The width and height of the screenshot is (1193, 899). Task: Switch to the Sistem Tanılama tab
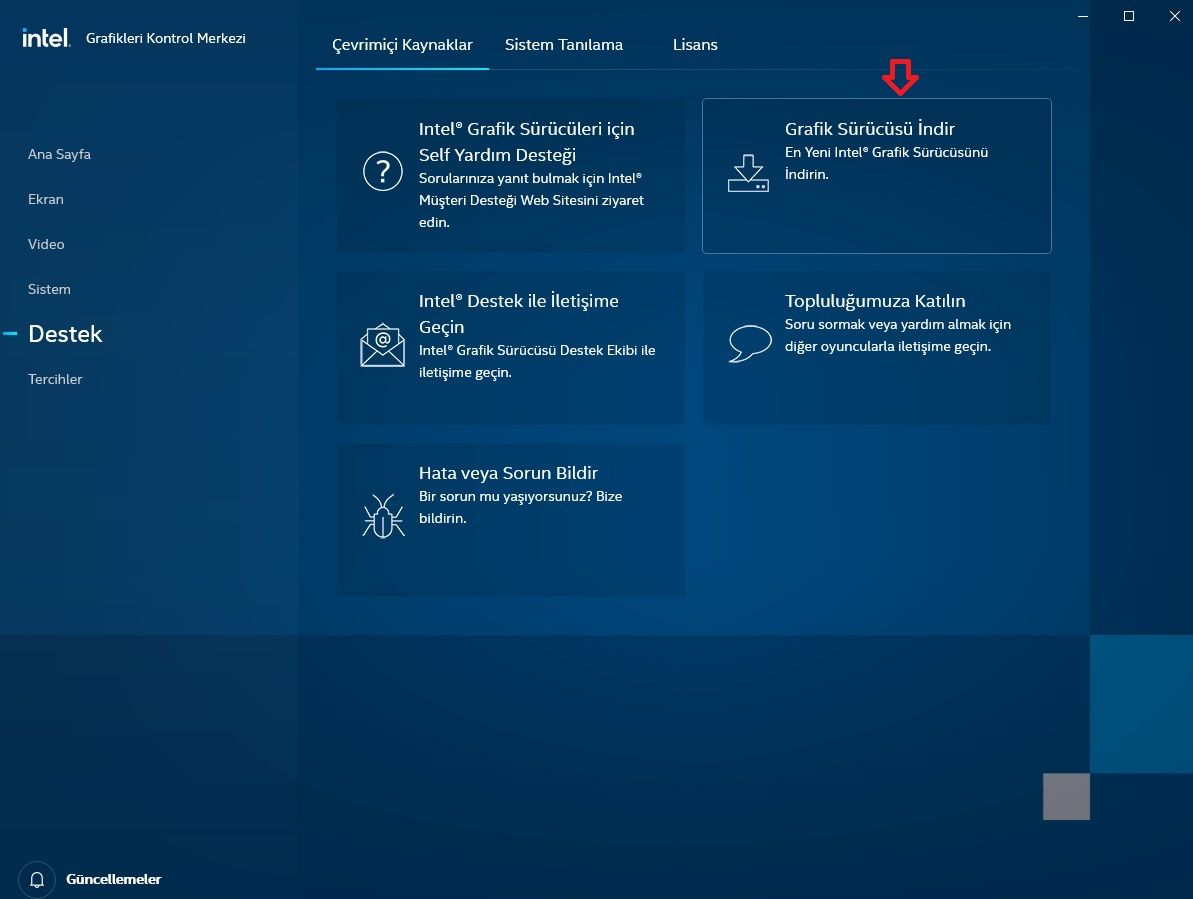click(x=564, y=45)
